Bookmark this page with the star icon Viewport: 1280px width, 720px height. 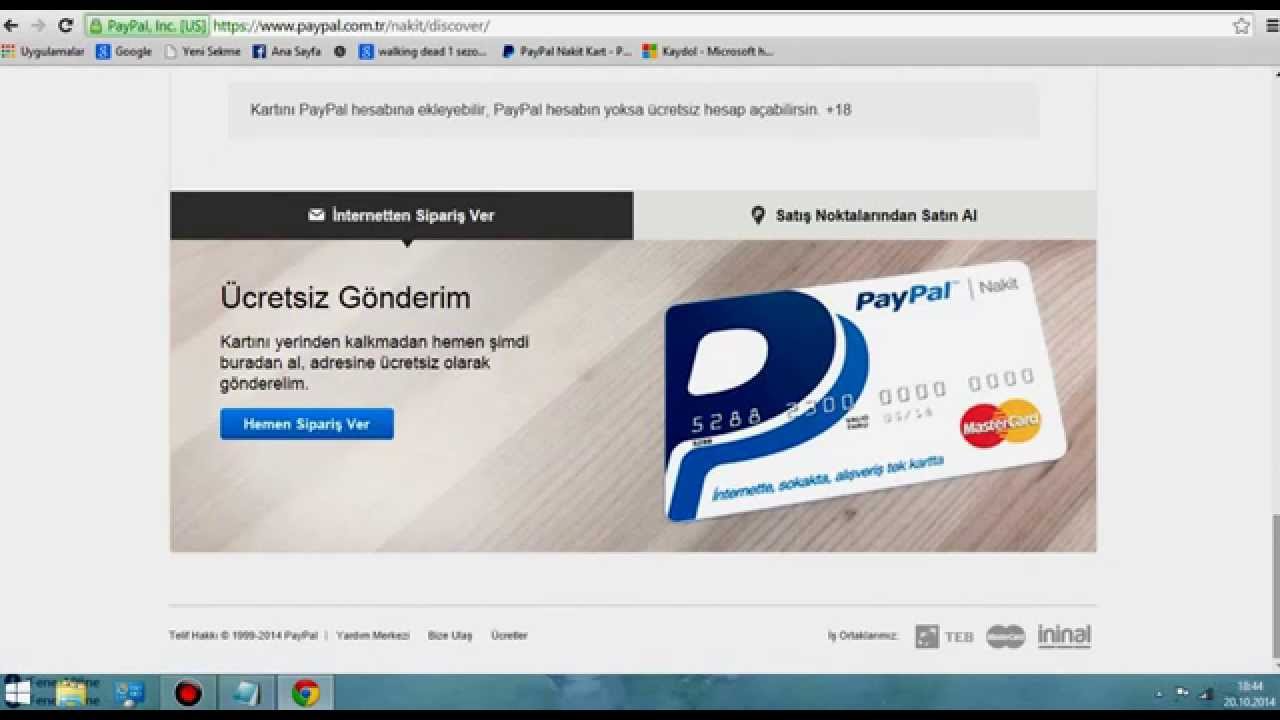point(1242,26)
